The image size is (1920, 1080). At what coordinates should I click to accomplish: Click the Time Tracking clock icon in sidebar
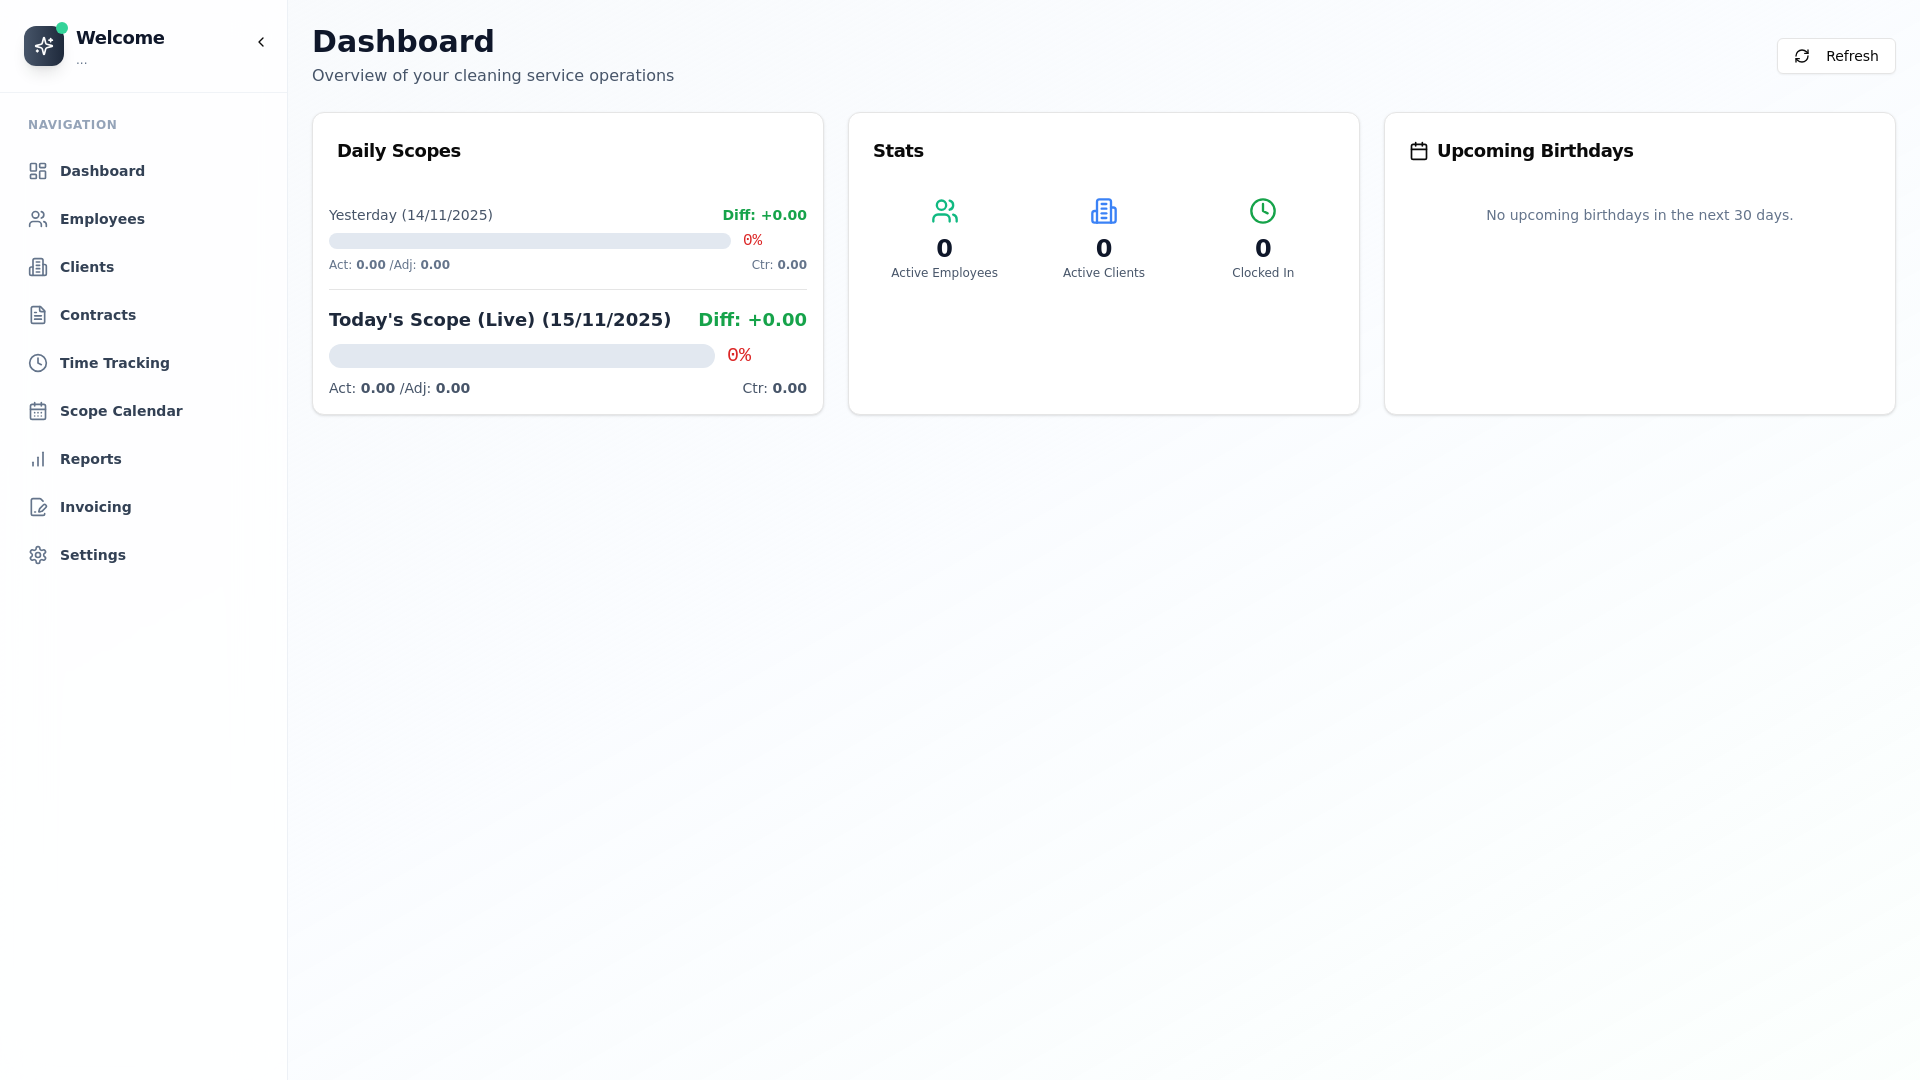pyautogui.click(x=38, y=363)
